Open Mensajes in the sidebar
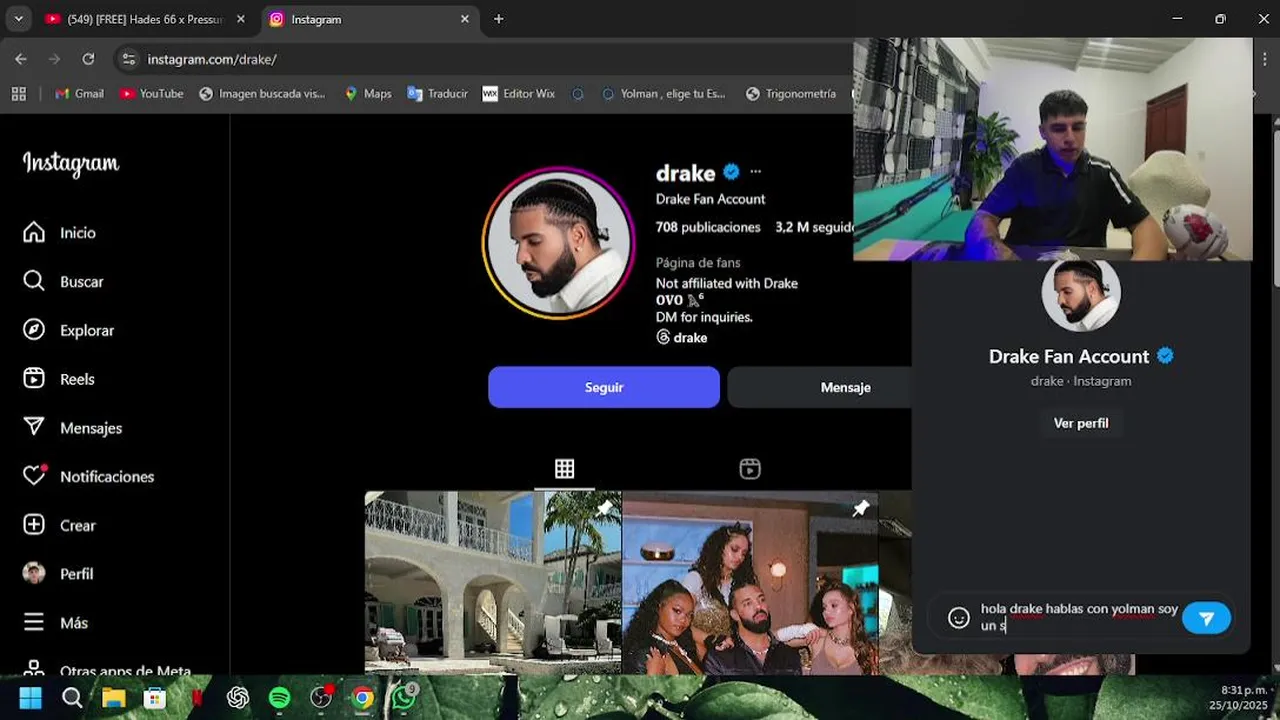Viewport: 1280px width, 720px height. click(72, 428)
